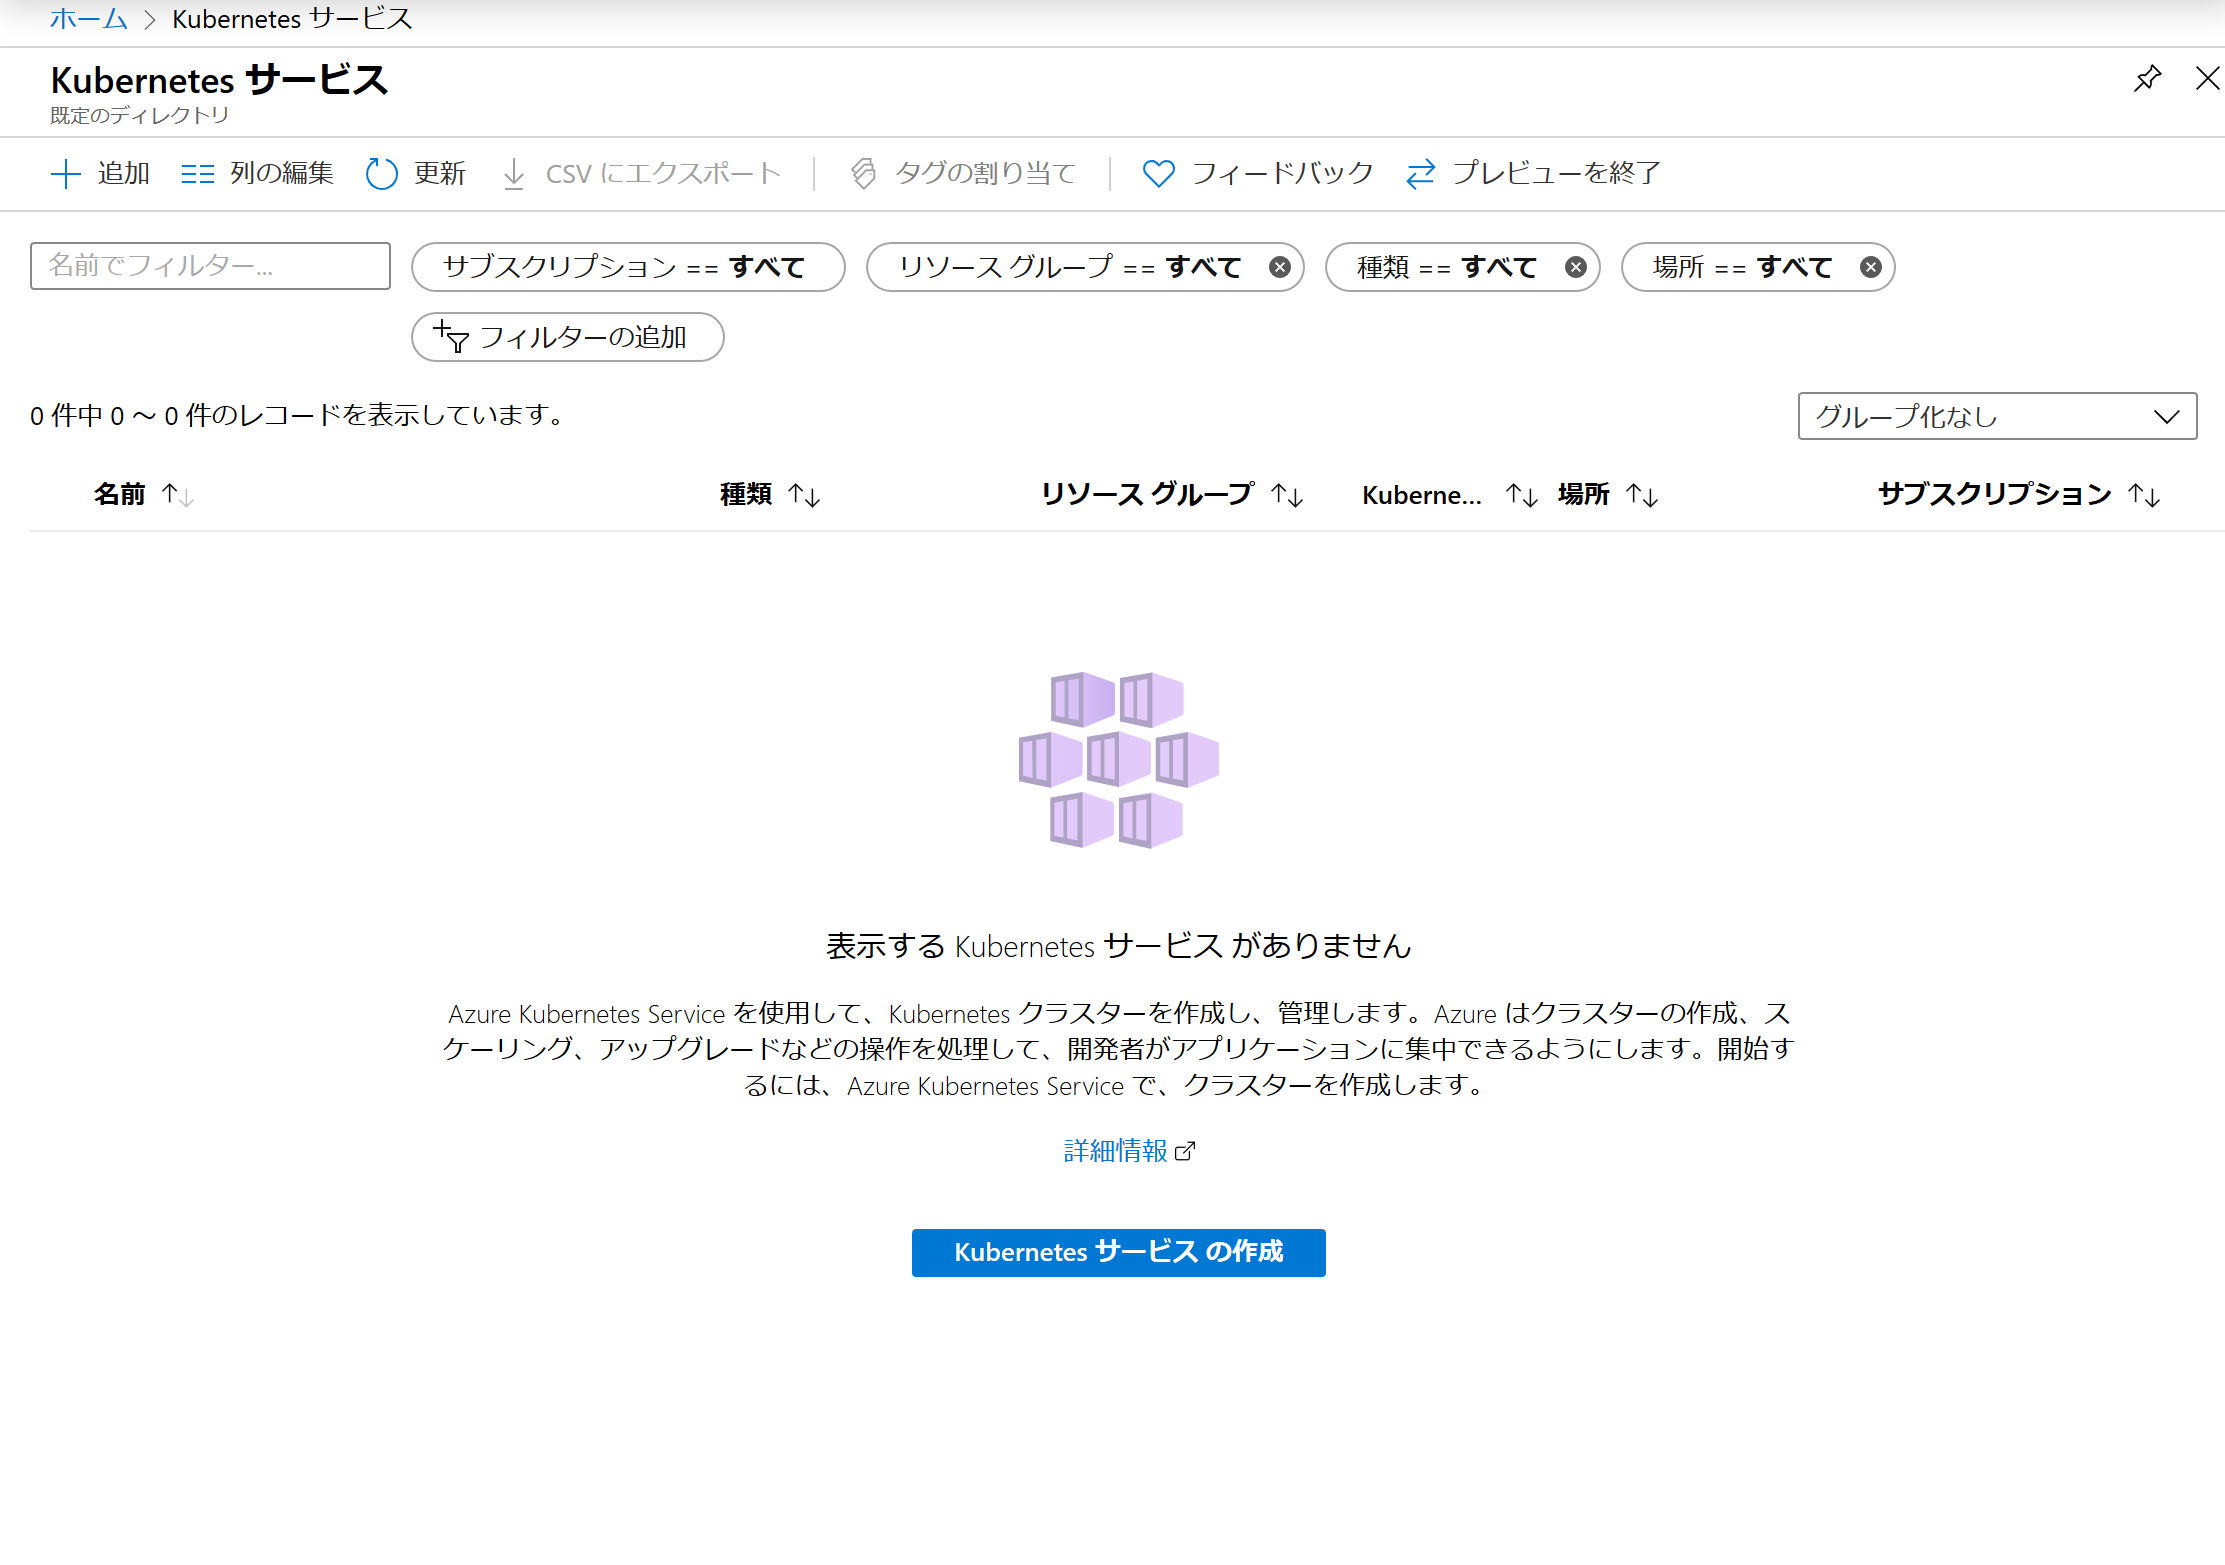2225x1565 pixels.
Task: Click the ホーム breadcrumb link
Action: tap(88, 19)
